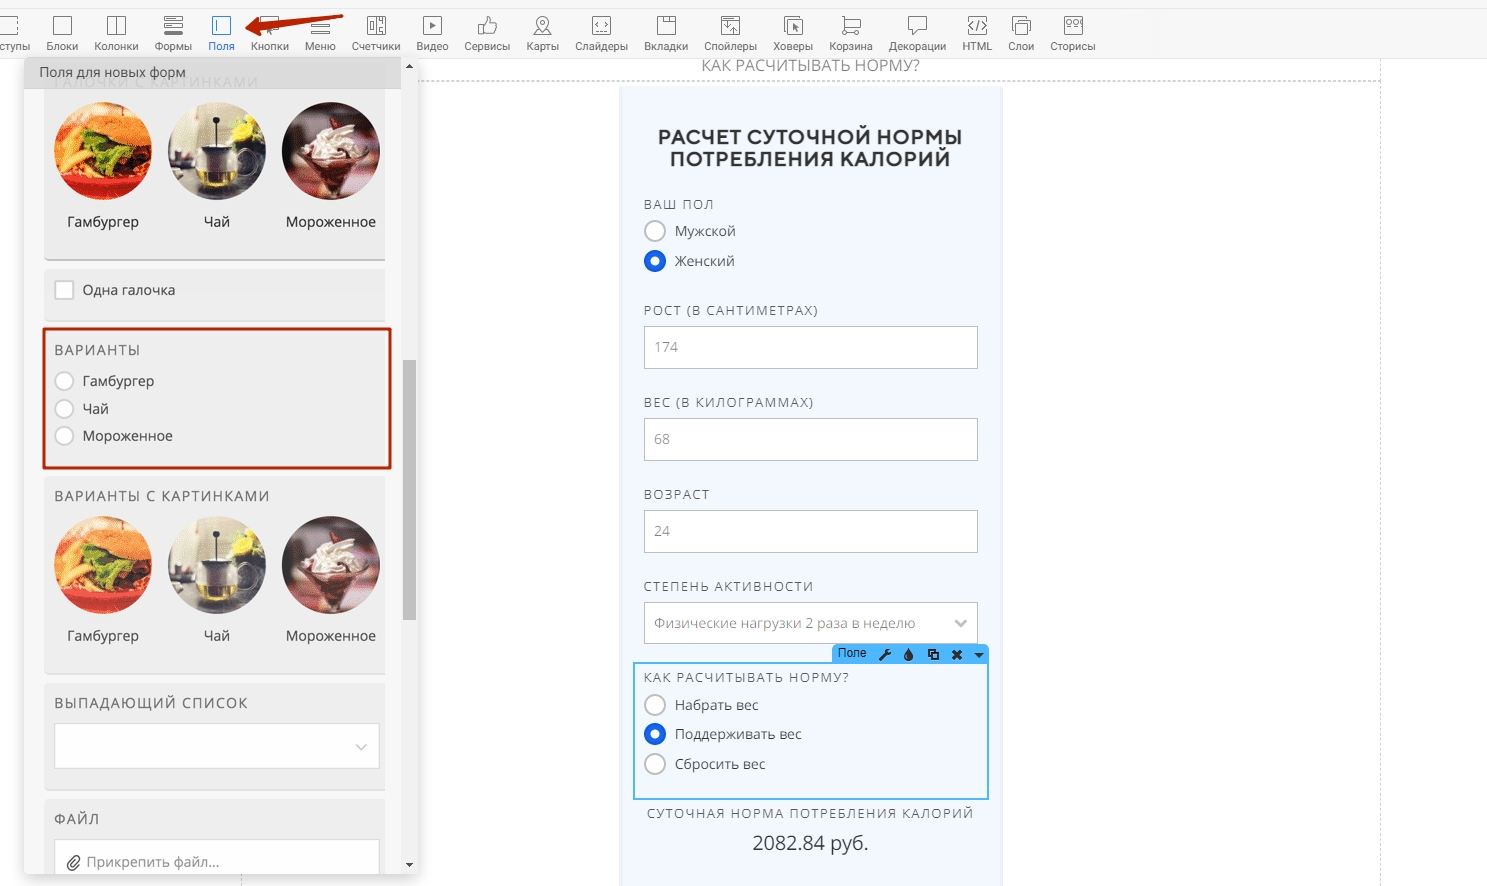Open the Кнопки toolbar section
The height and width of the screenshot is (886, 1487).
tap(270, 33)
